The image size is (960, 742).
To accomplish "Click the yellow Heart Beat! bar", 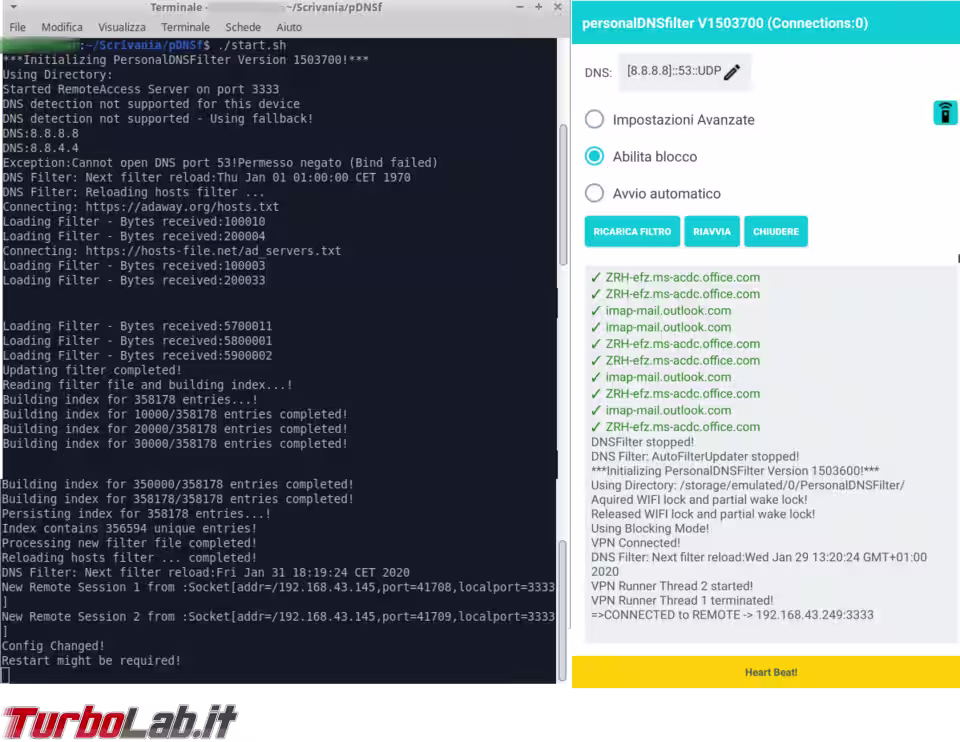I will click(766, 672).
